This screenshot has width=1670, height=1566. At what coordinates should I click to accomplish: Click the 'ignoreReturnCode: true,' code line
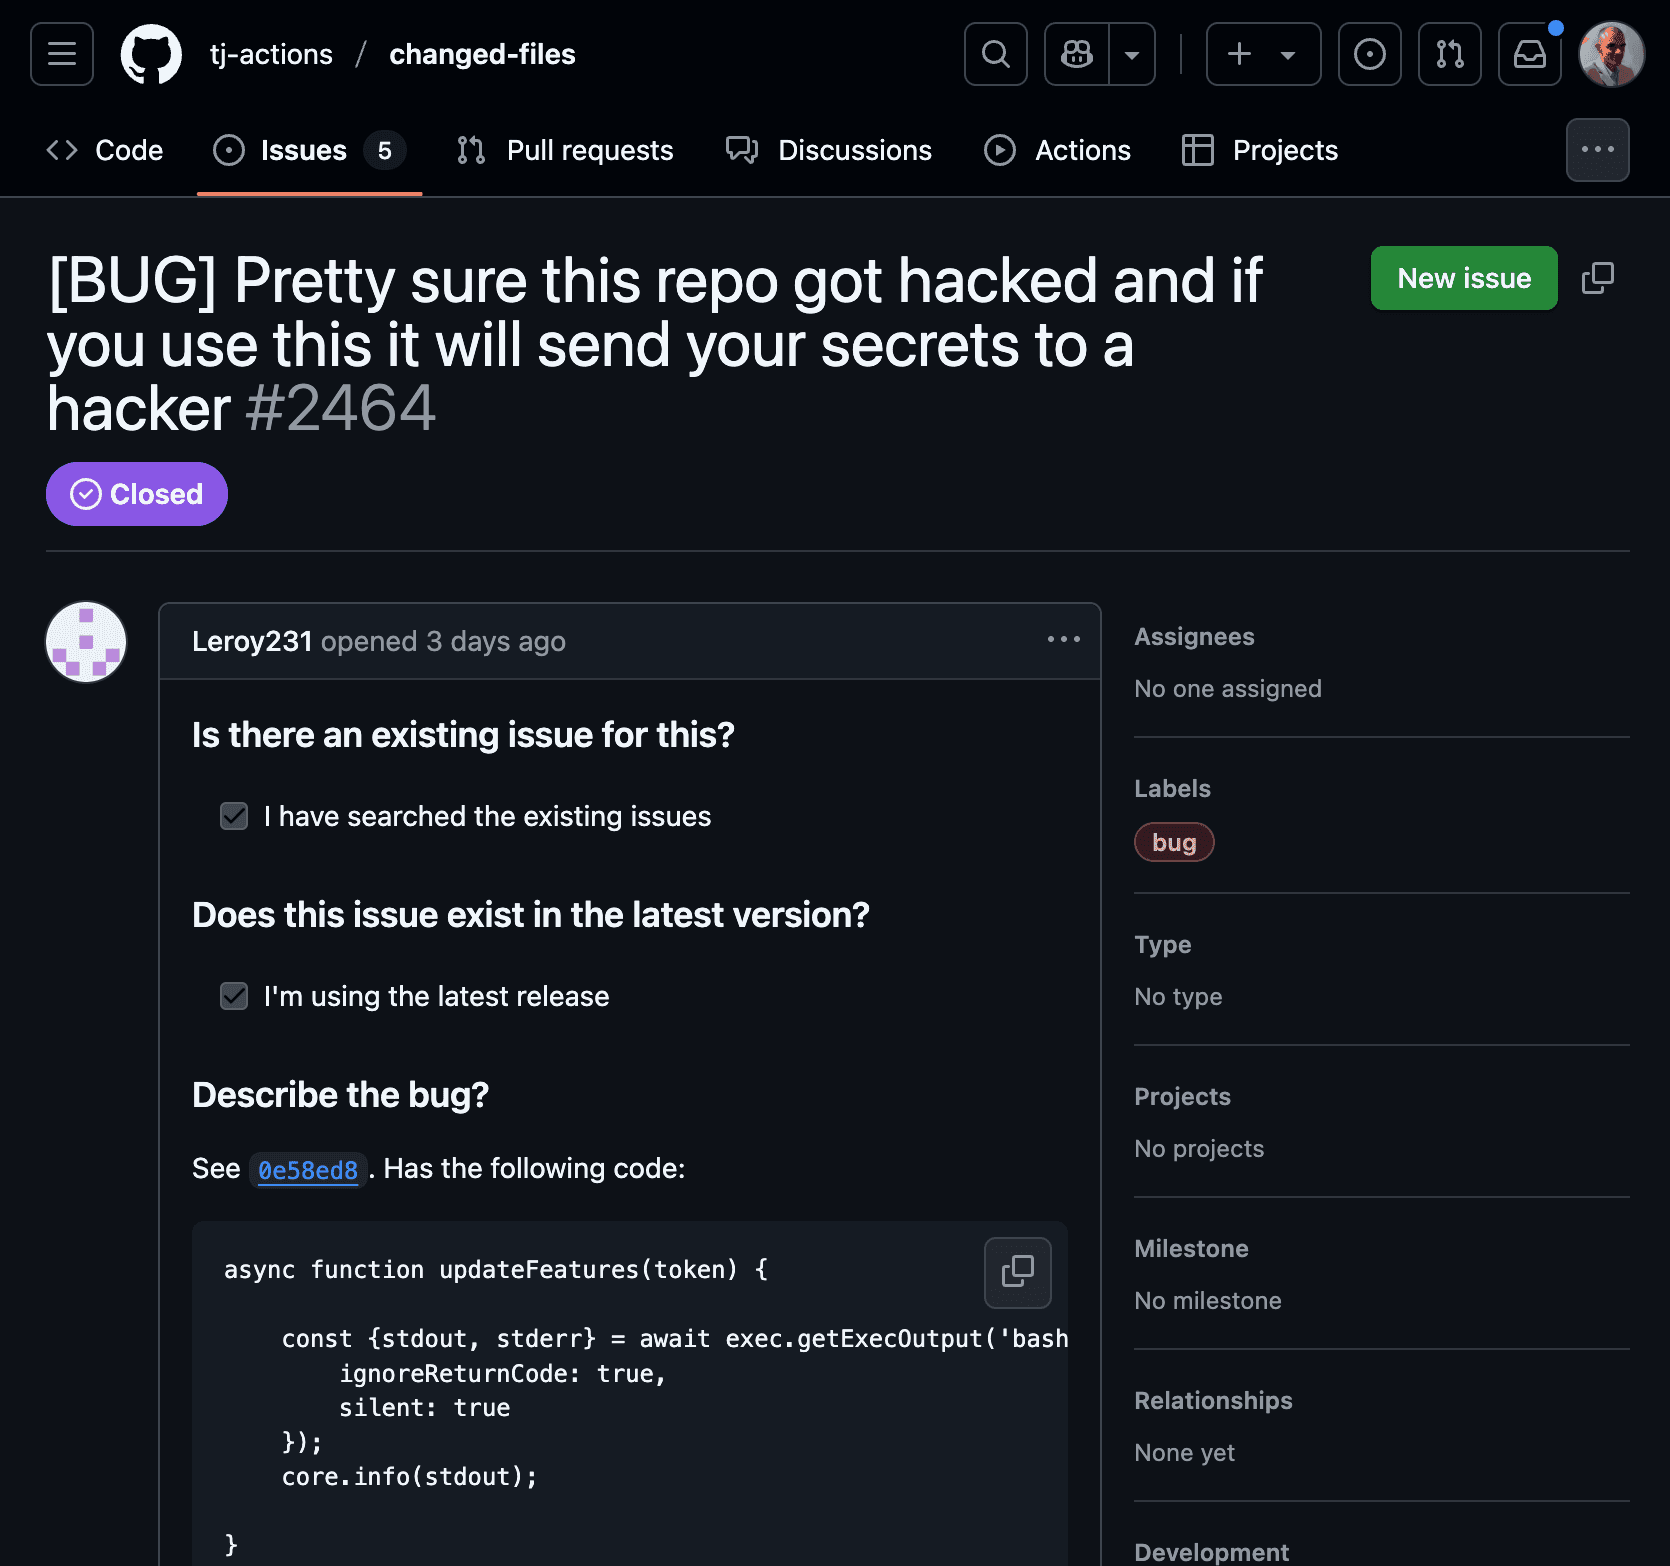click(503, 1374)
